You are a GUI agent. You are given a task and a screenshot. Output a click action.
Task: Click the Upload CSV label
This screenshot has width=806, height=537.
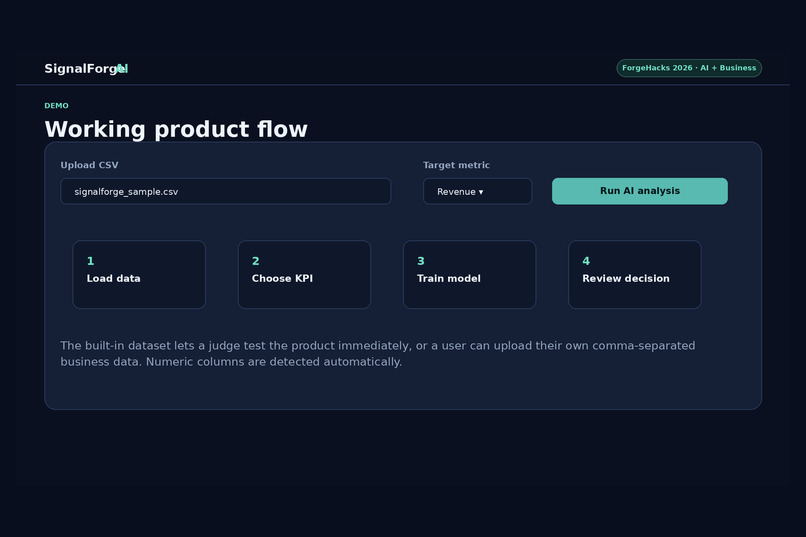[x=89, y=165]
